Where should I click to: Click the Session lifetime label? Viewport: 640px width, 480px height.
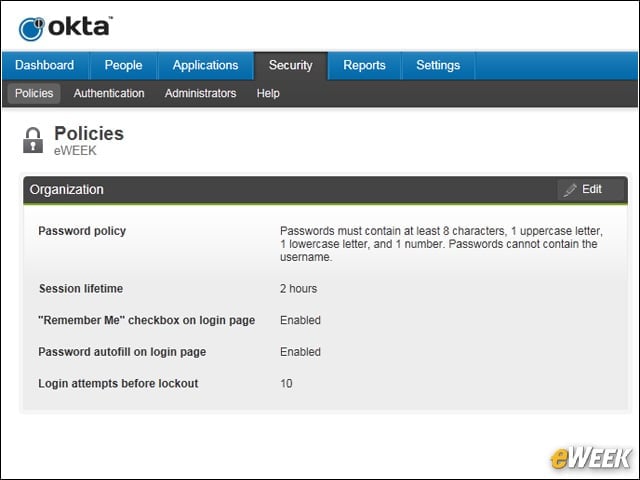pos(81,289)
